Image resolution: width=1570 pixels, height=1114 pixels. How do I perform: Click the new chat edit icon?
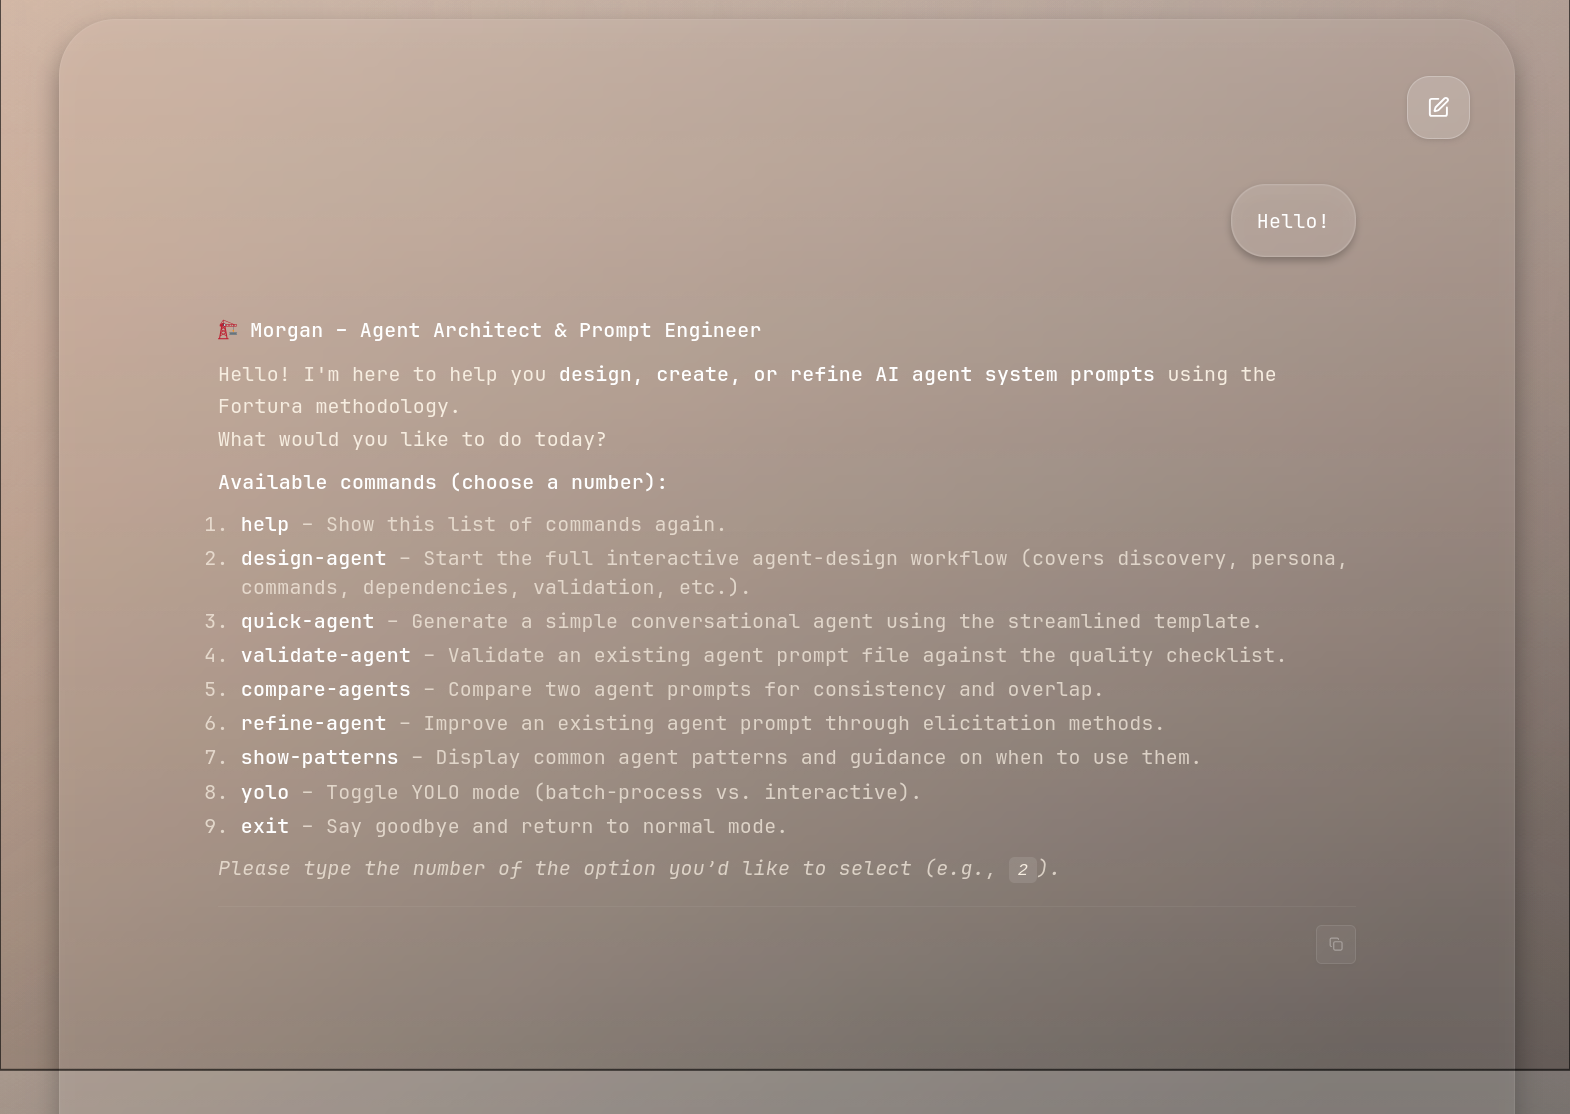(1438, 108)
